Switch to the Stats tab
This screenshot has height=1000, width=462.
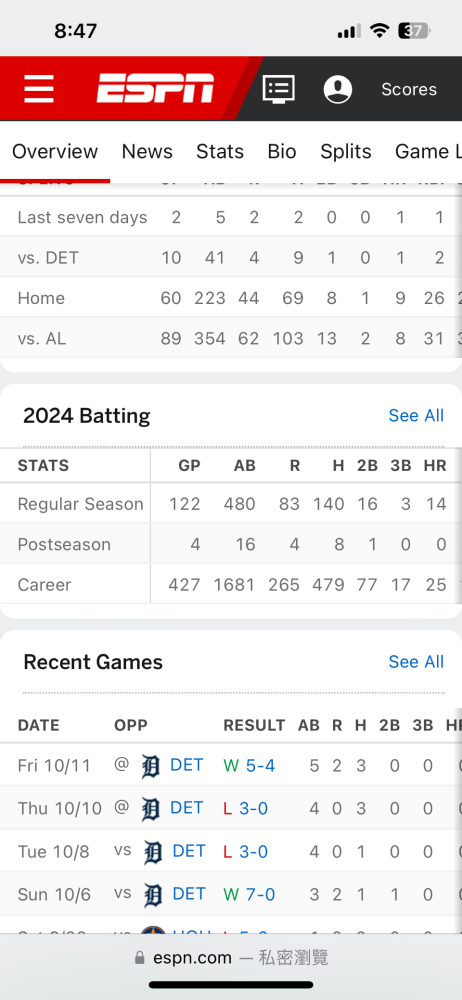(220, 151)
